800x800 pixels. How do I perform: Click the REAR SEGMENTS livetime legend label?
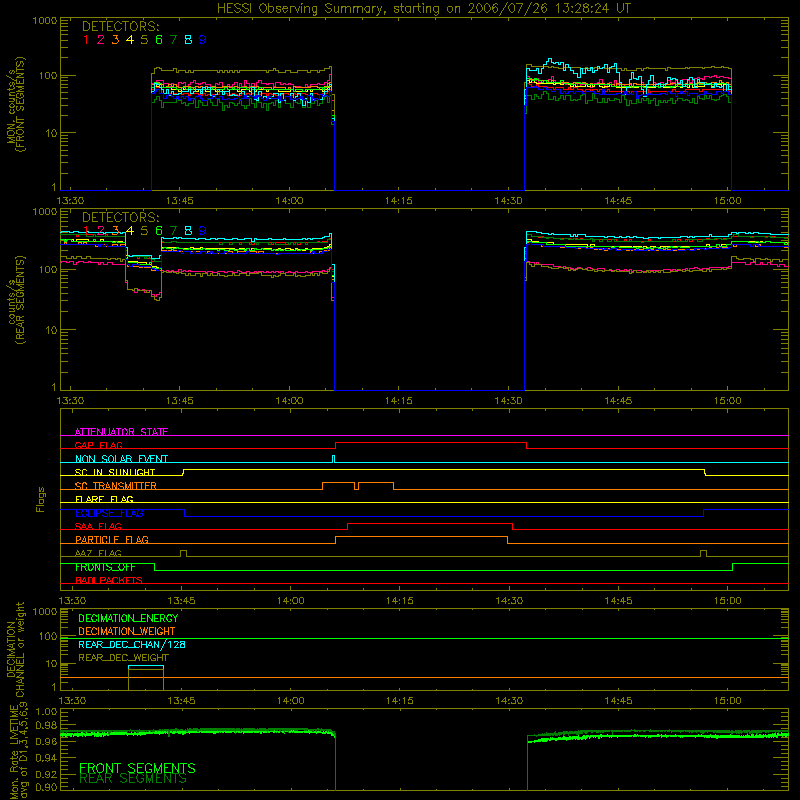tap(133, 779)
